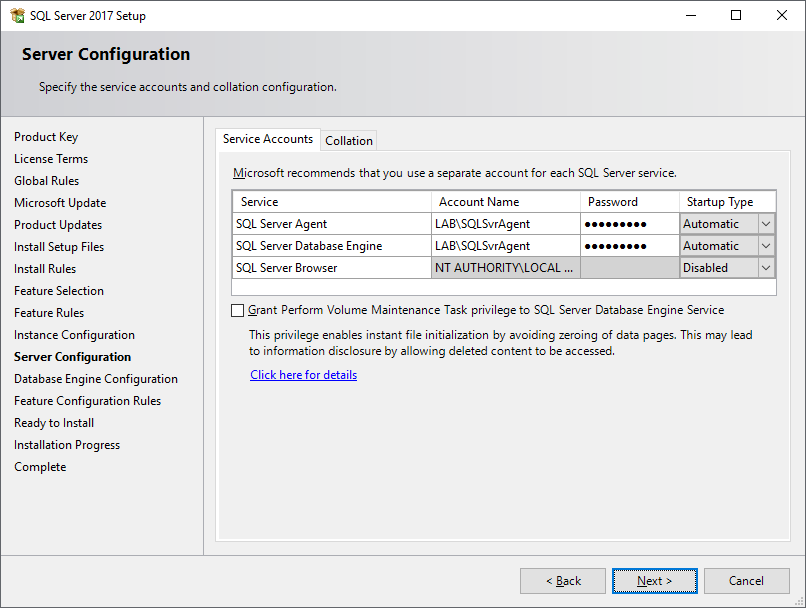Click the SQL Server Setup title bar icon
The width and height of the screenshot is (806, 608).
[16, 16]
